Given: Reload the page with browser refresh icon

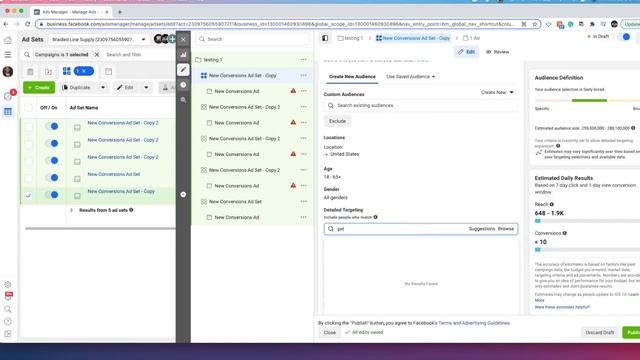Looking at the screenshot, I should point(27,24).
